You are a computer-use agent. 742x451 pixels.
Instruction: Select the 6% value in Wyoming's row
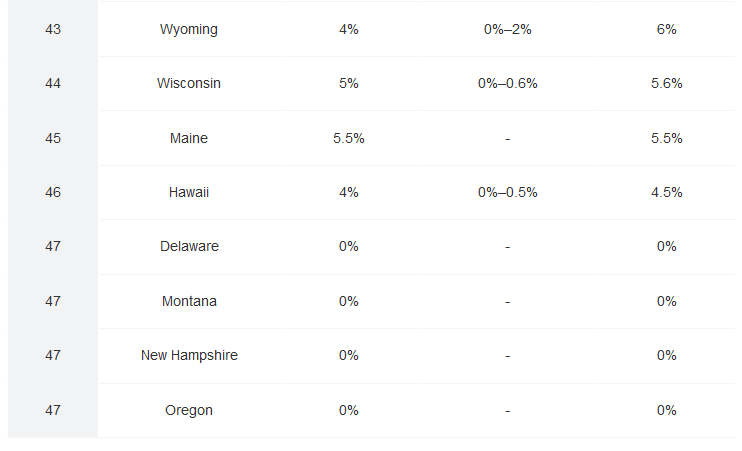667,29
